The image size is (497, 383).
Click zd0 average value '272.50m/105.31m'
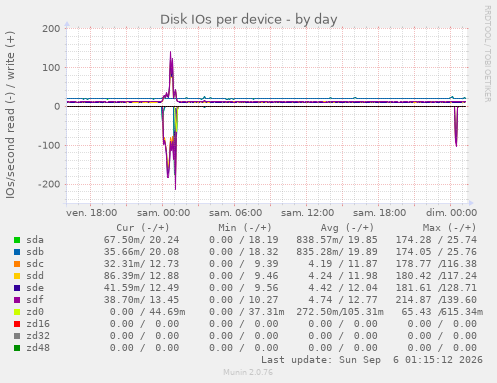(340, 312)
